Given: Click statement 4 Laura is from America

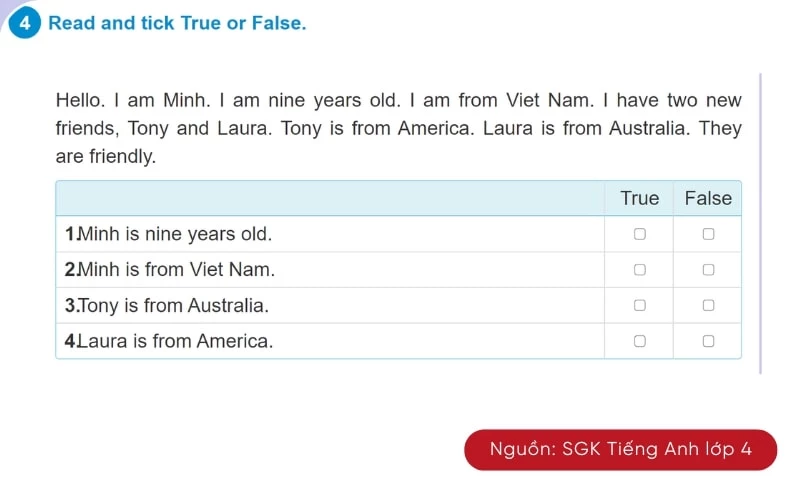Looking at the screenshot, I should (169, 341).
